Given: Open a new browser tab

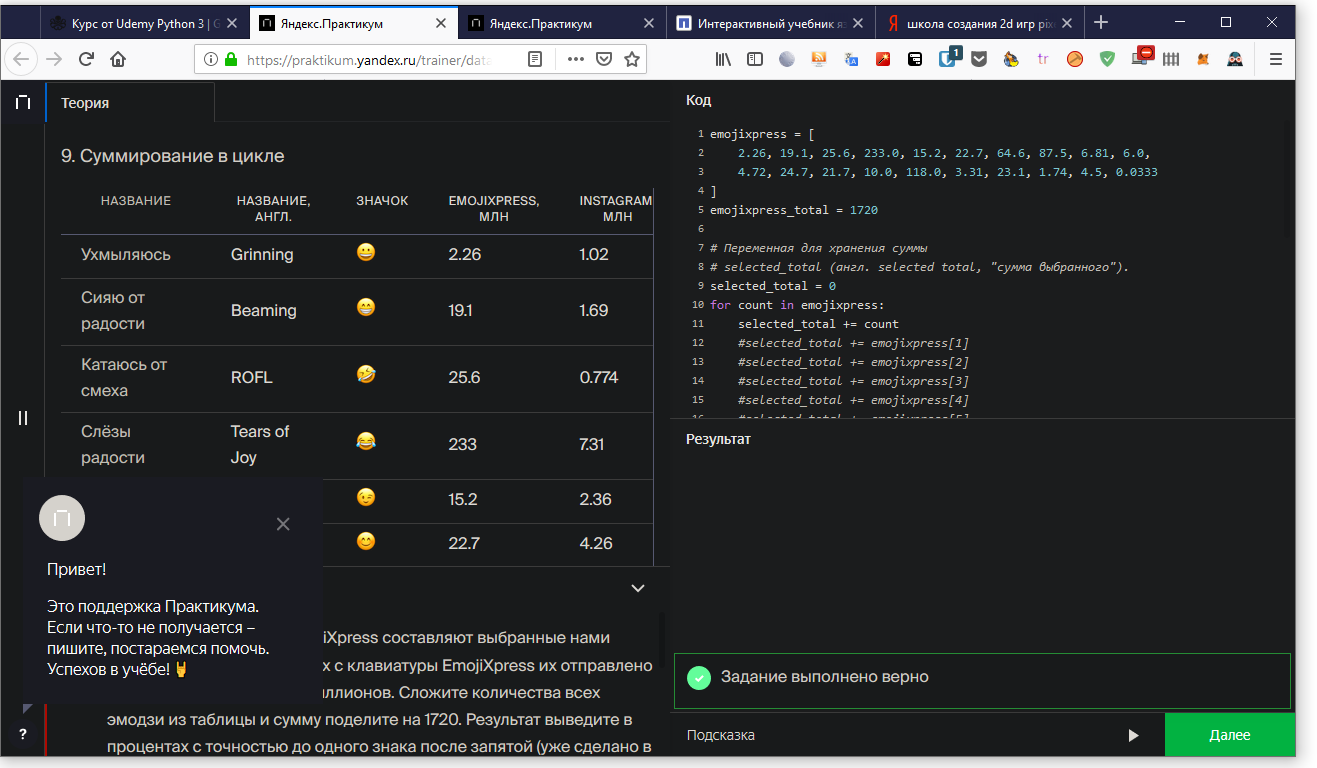Looking at the screenshot, I should click(1101, 23).
